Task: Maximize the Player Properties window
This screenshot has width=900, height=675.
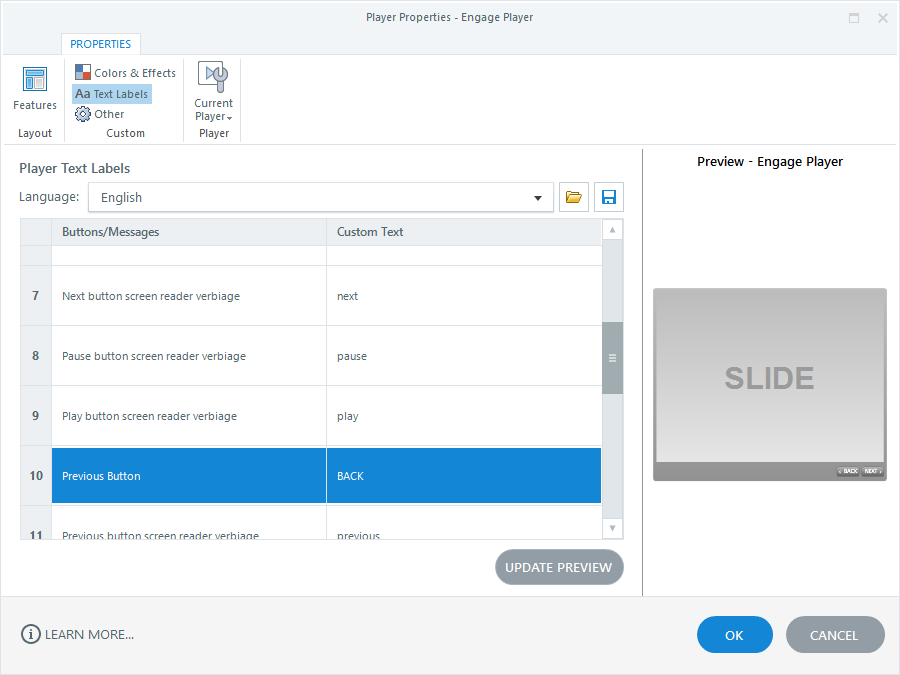Action: [x=854, y=18]
